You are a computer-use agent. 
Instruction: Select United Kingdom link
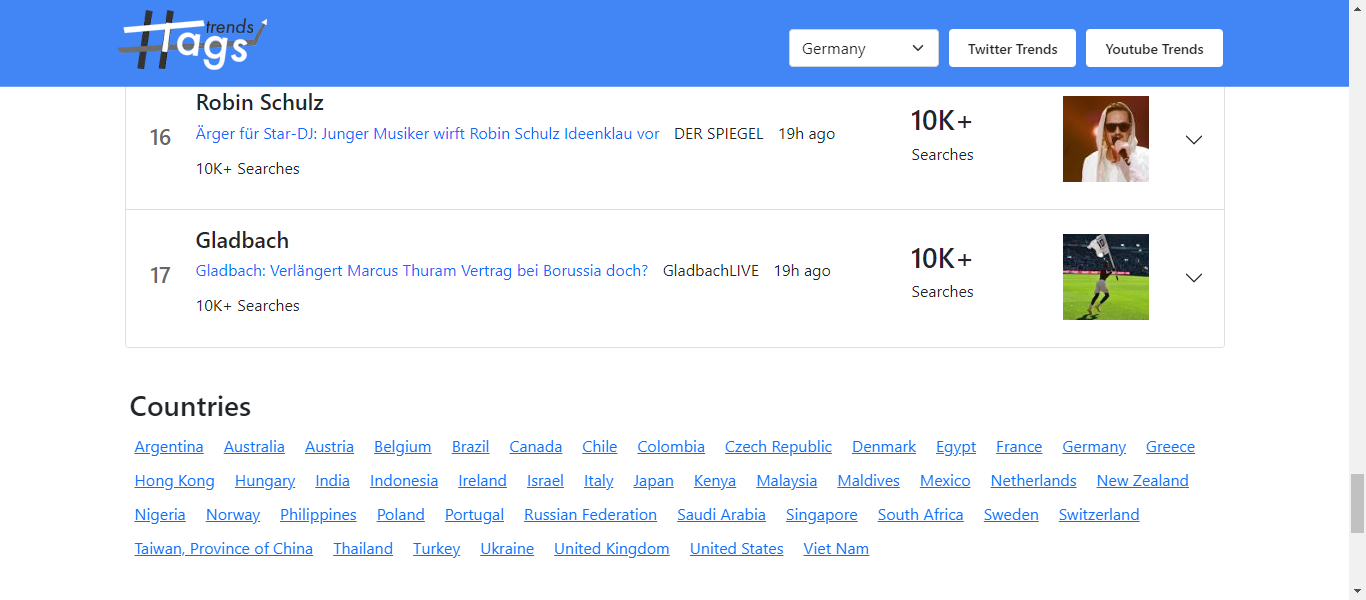612,549
